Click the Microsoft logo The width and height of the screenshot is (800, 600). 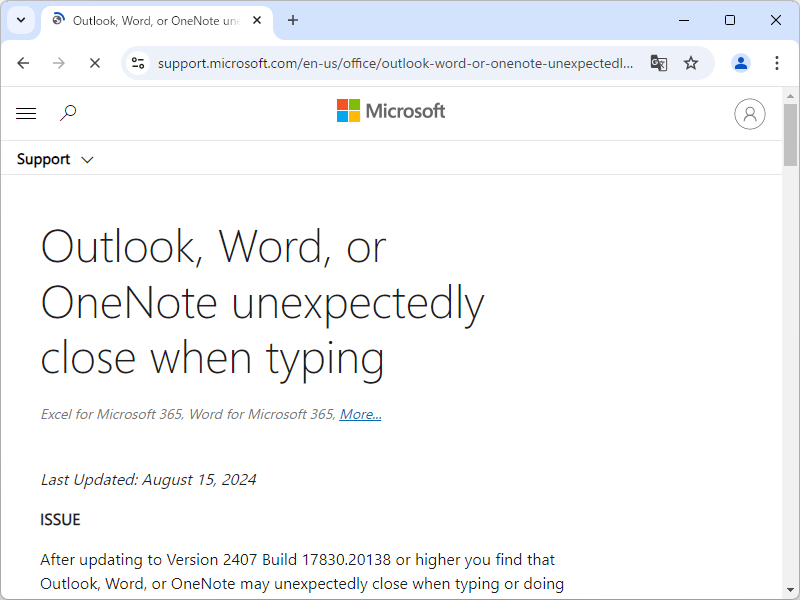click(x=391, y=111)
